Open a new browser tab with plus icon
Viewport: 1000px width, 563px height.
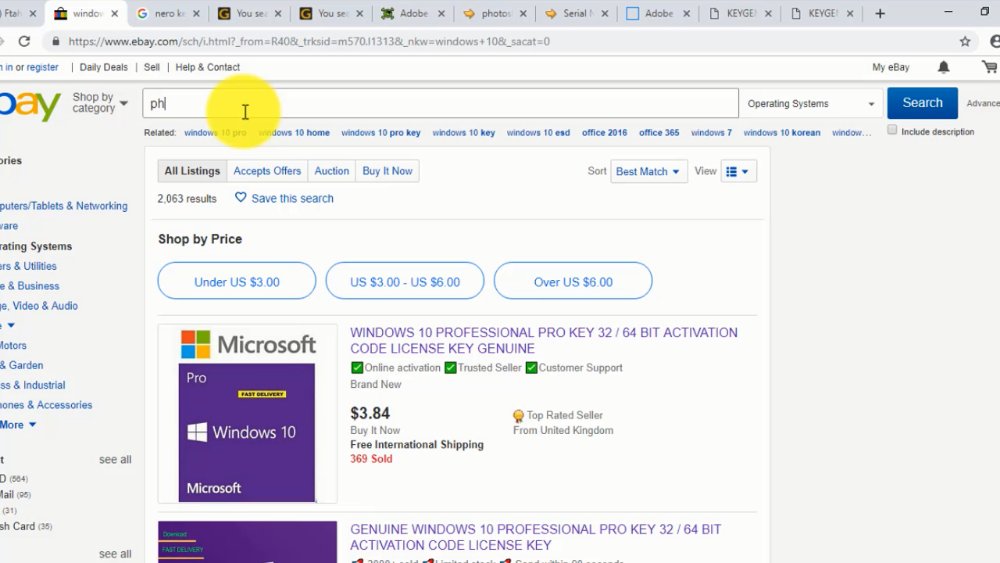[x=880, y=13]
